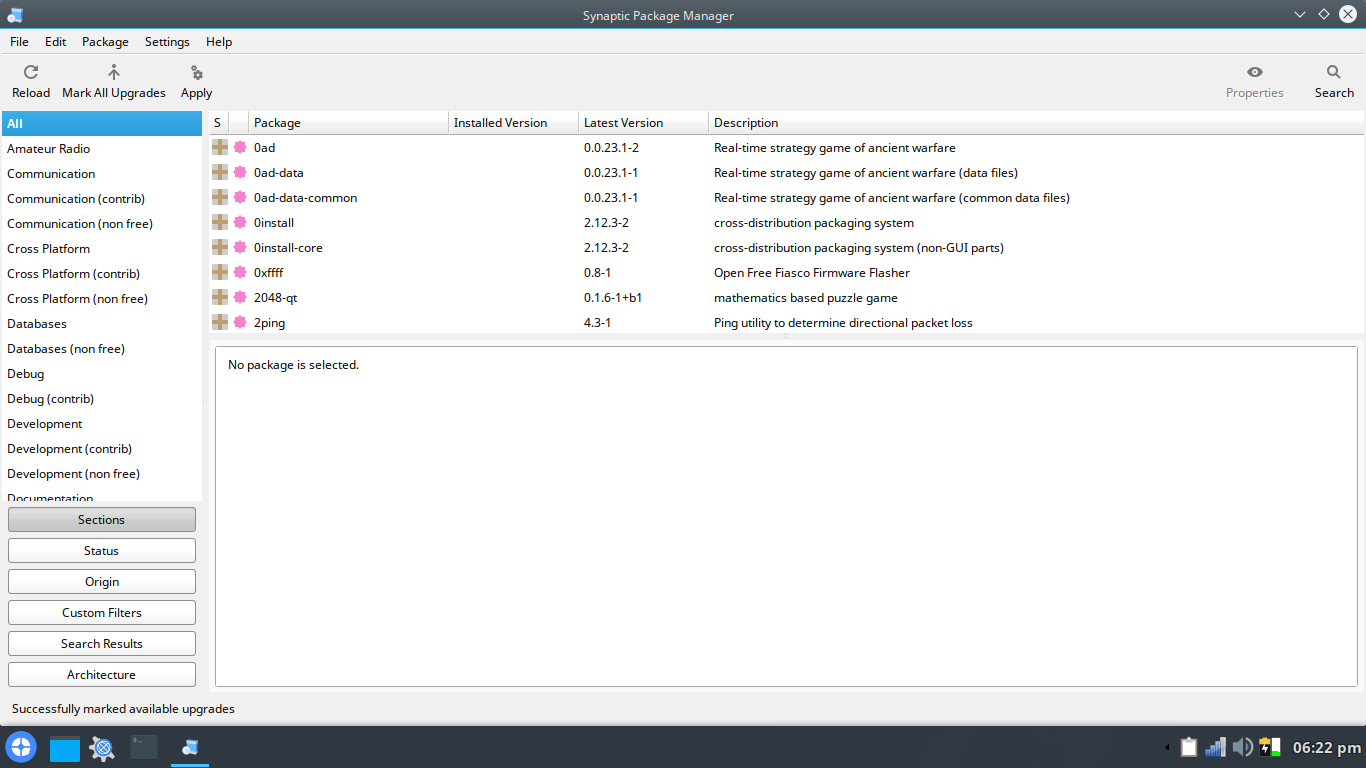
Task: Toggle the status box for 2ping
Action: click(220, 322)
